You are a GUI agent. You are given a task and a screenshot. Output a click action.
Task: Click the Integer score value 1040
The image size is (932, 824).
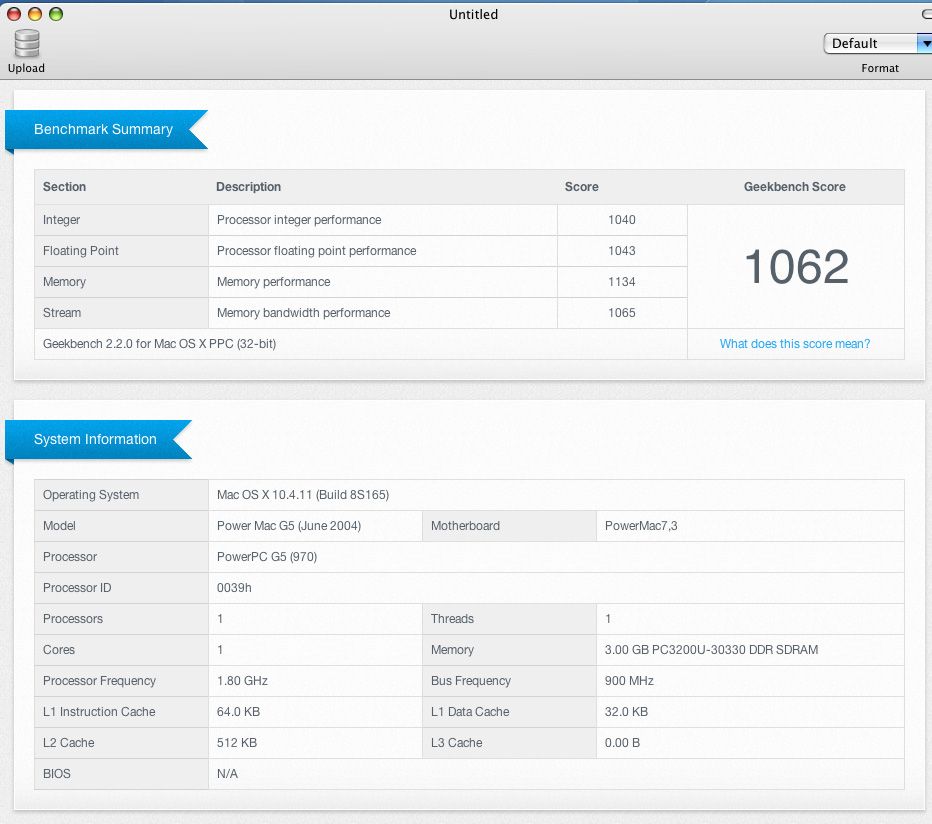pos(622,220)
